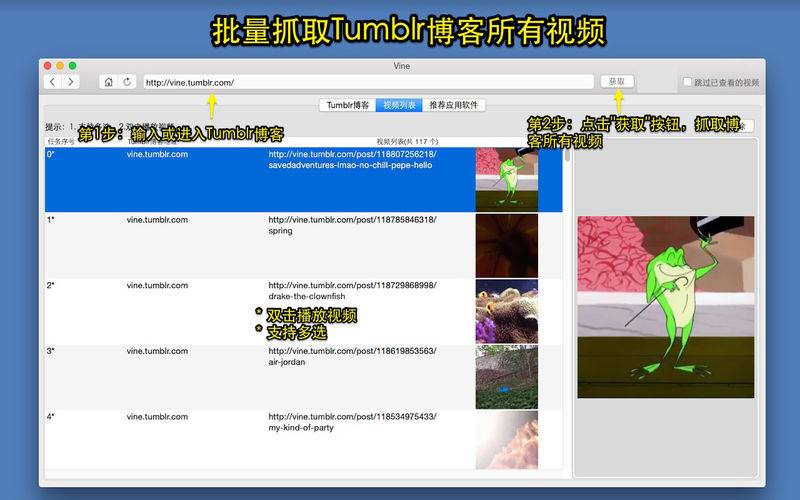Open the home page icon
The image size is (800, 500).
[x=109, y=82]
